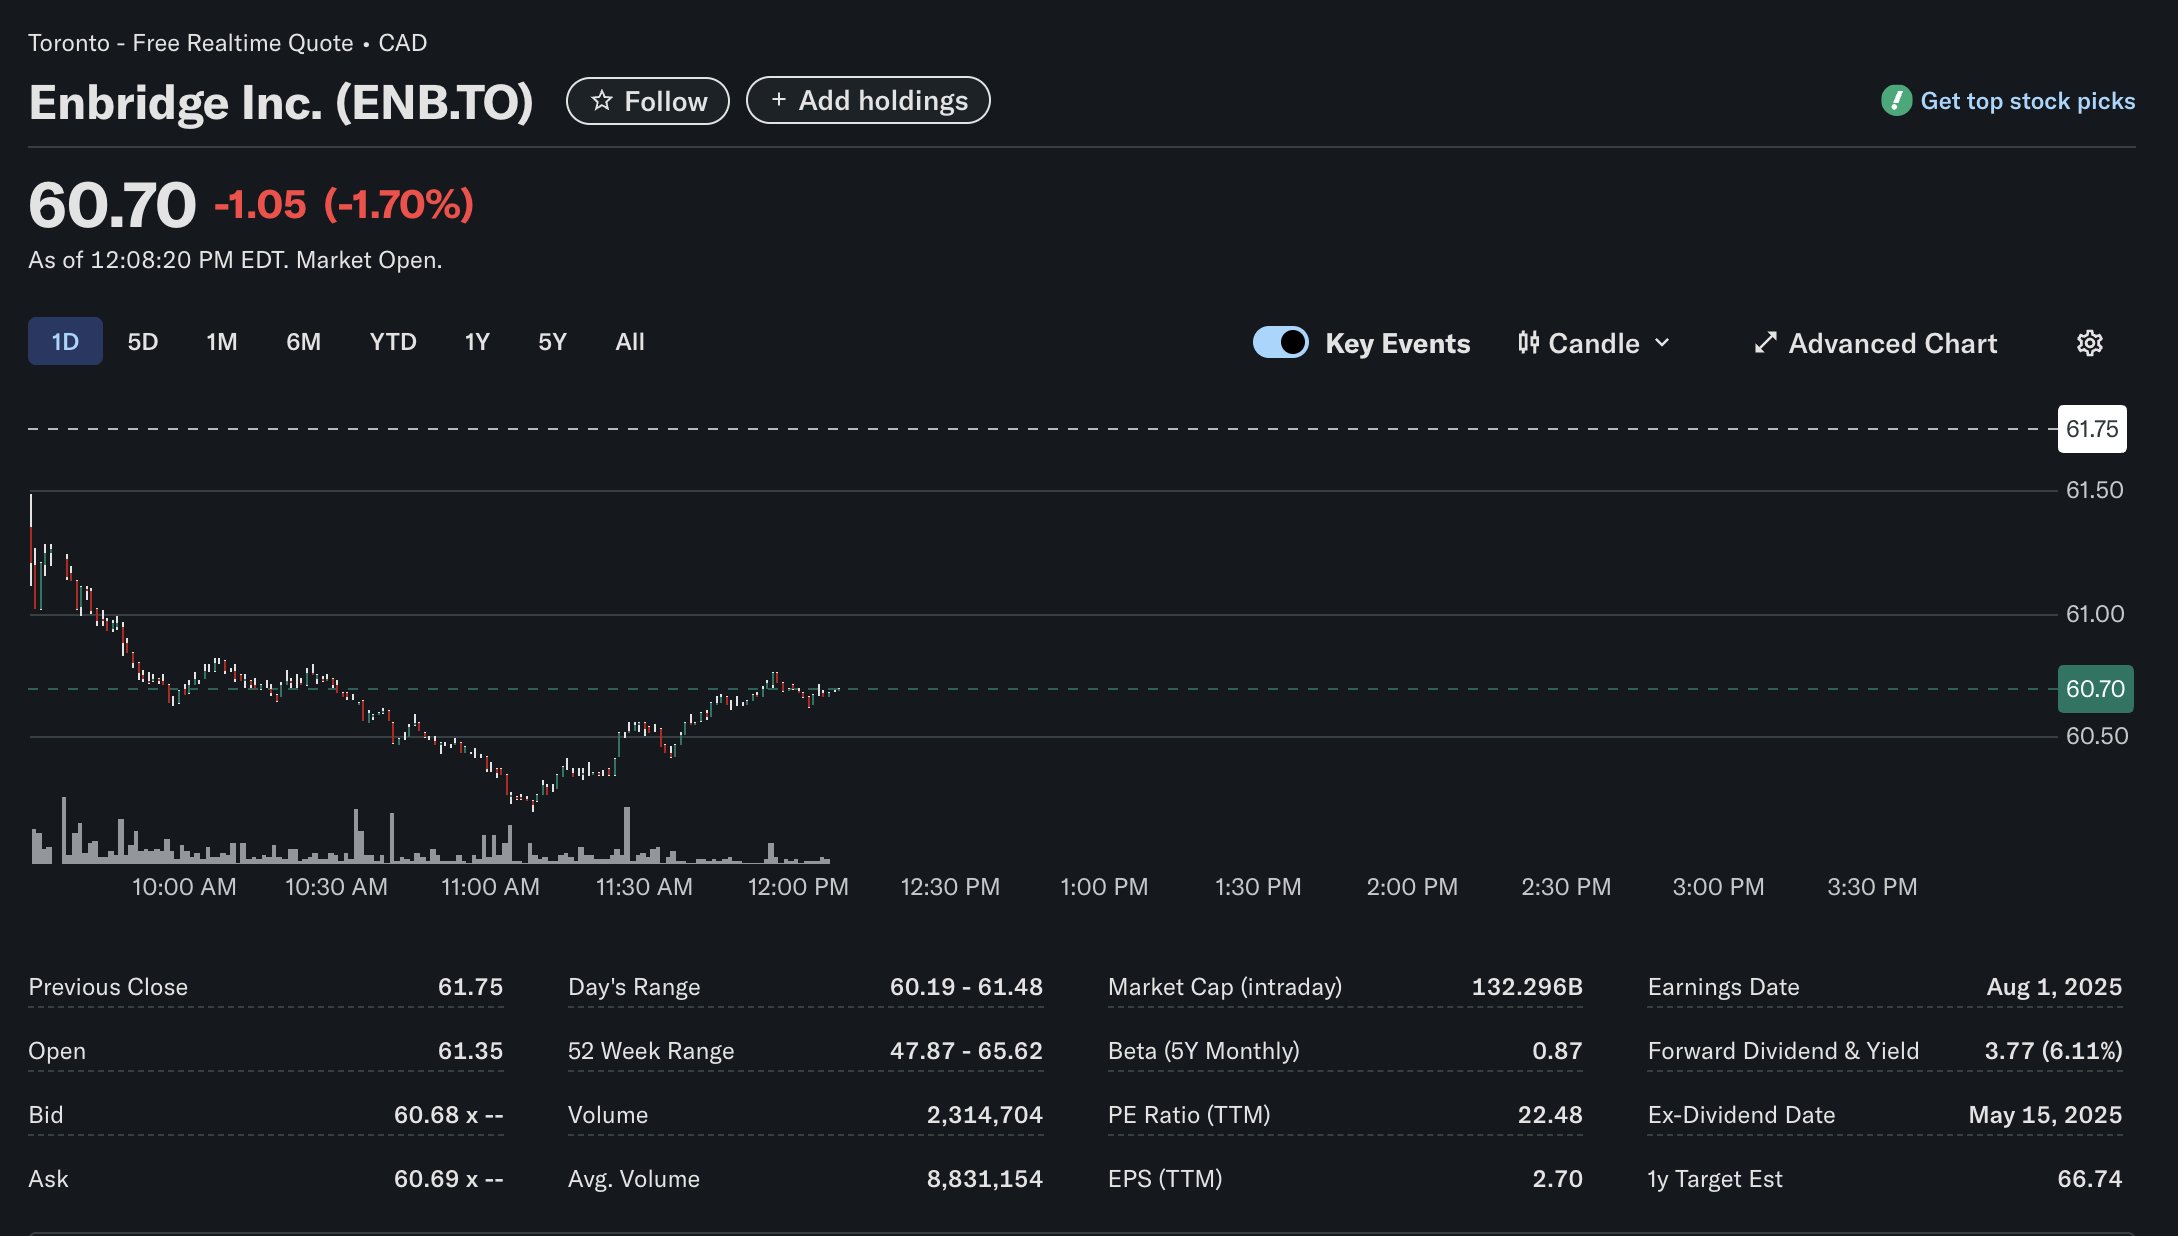Click the Add holdings label
Viewport: 2178px width, 1236px height.
click(883, 101)
